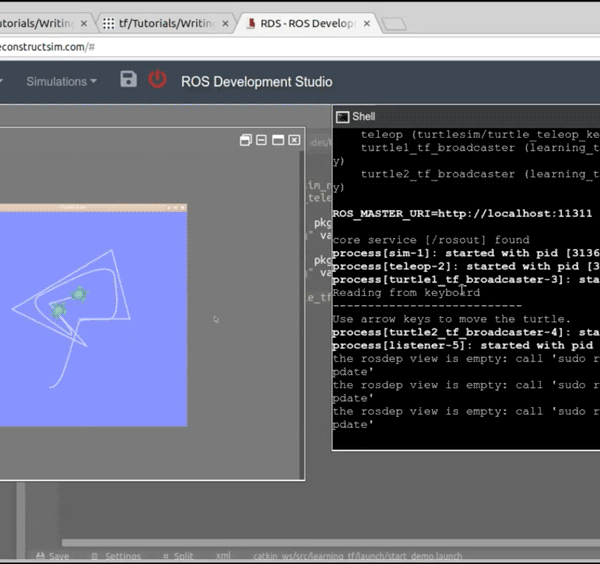Click the save floppy disk icon
Screen dimensions: 600x564
pyautogui.click(x=128, y=79)
